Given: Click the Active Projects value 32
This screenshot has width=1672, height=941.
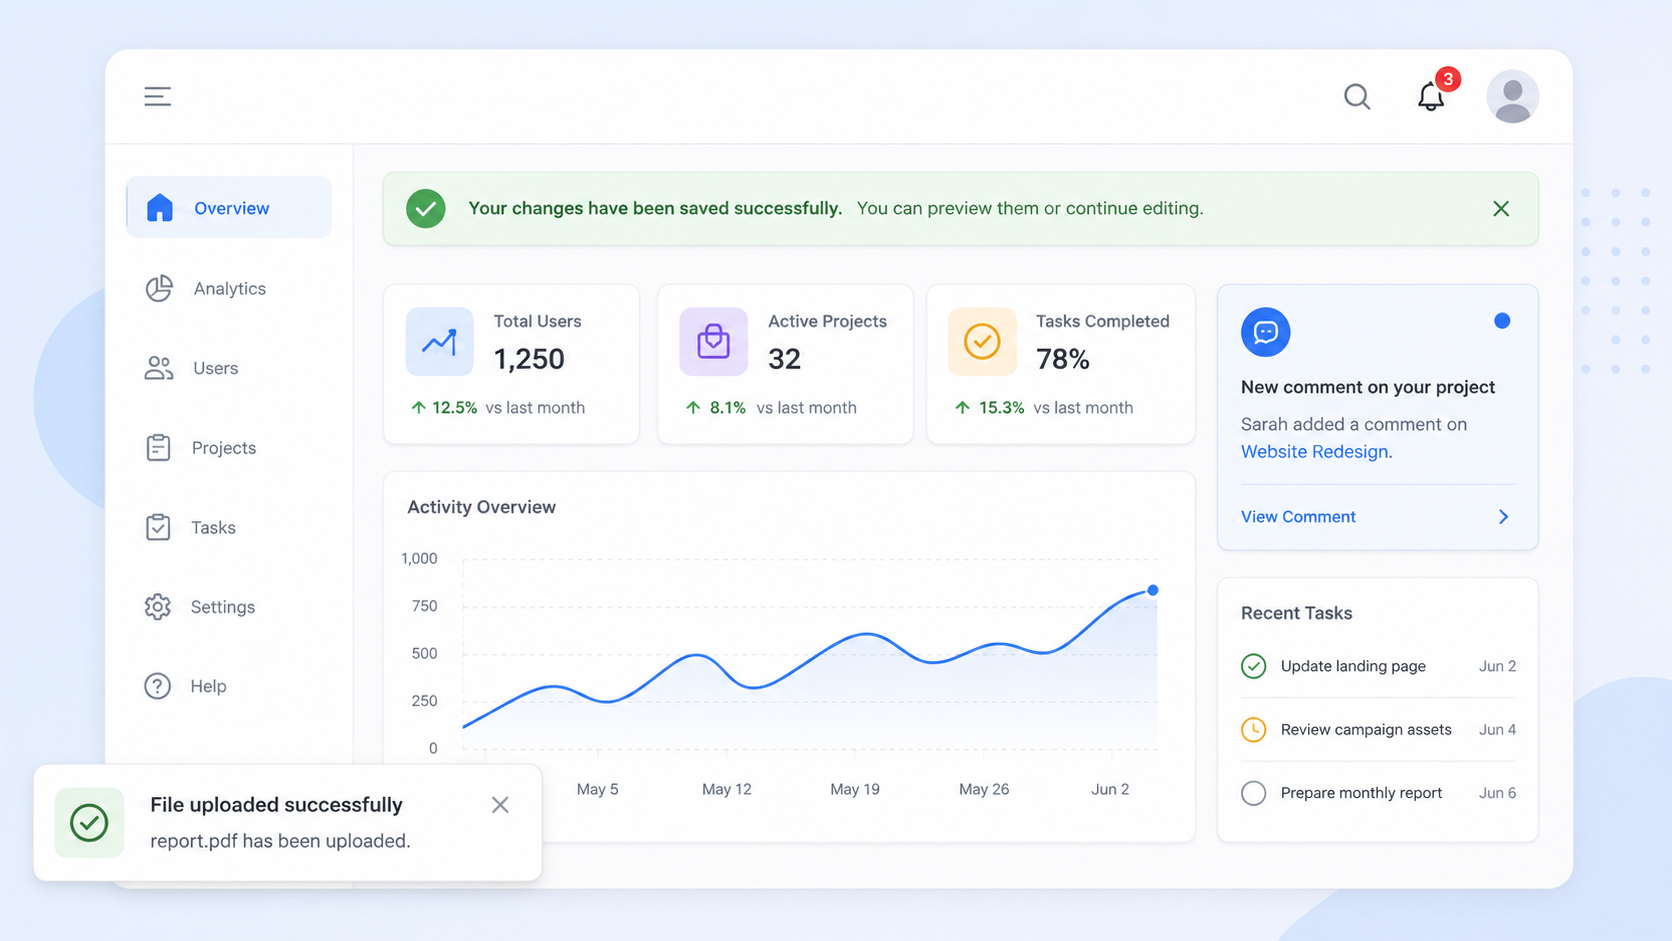Looking at the screenshot, I should point(784,359).
